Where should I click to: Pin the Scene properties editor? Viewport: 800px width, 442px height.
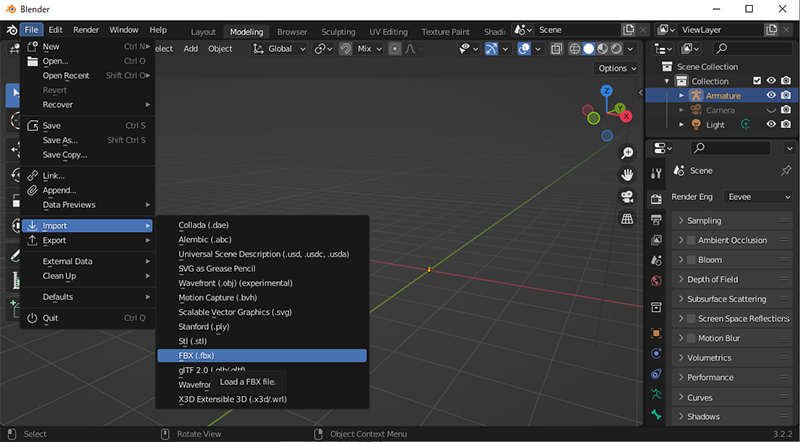[x=785, y=171]
